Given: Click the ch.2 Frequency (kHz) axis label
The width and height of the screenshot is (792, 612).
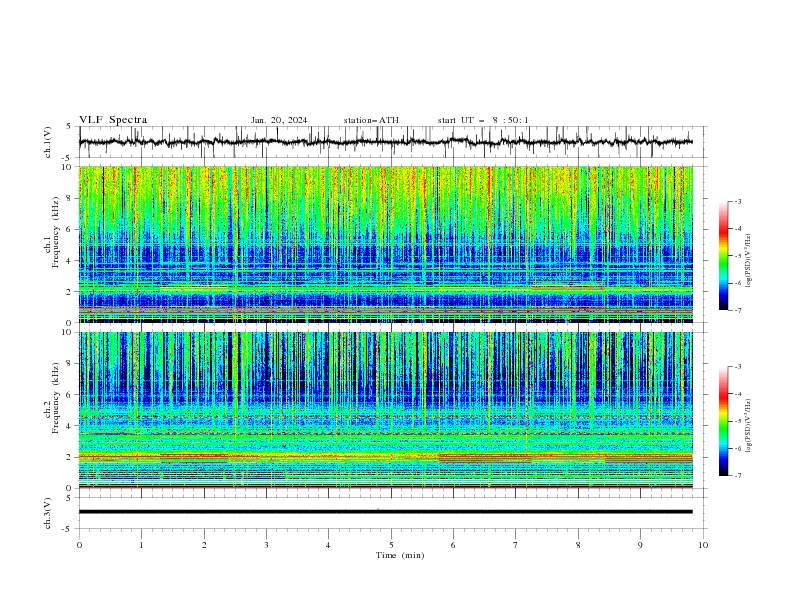Looking at the screenshot, I should click(52, 398).
